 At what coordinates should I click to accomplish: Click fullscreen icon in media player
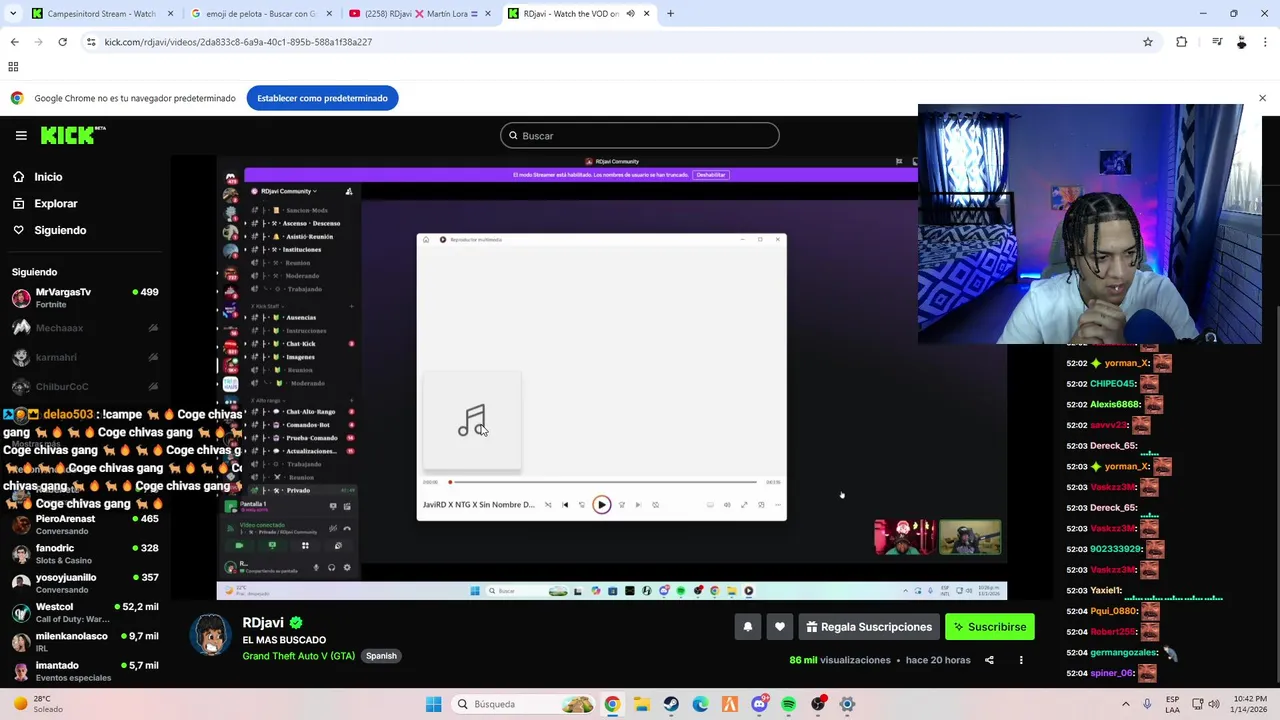[x=744, y=505]
